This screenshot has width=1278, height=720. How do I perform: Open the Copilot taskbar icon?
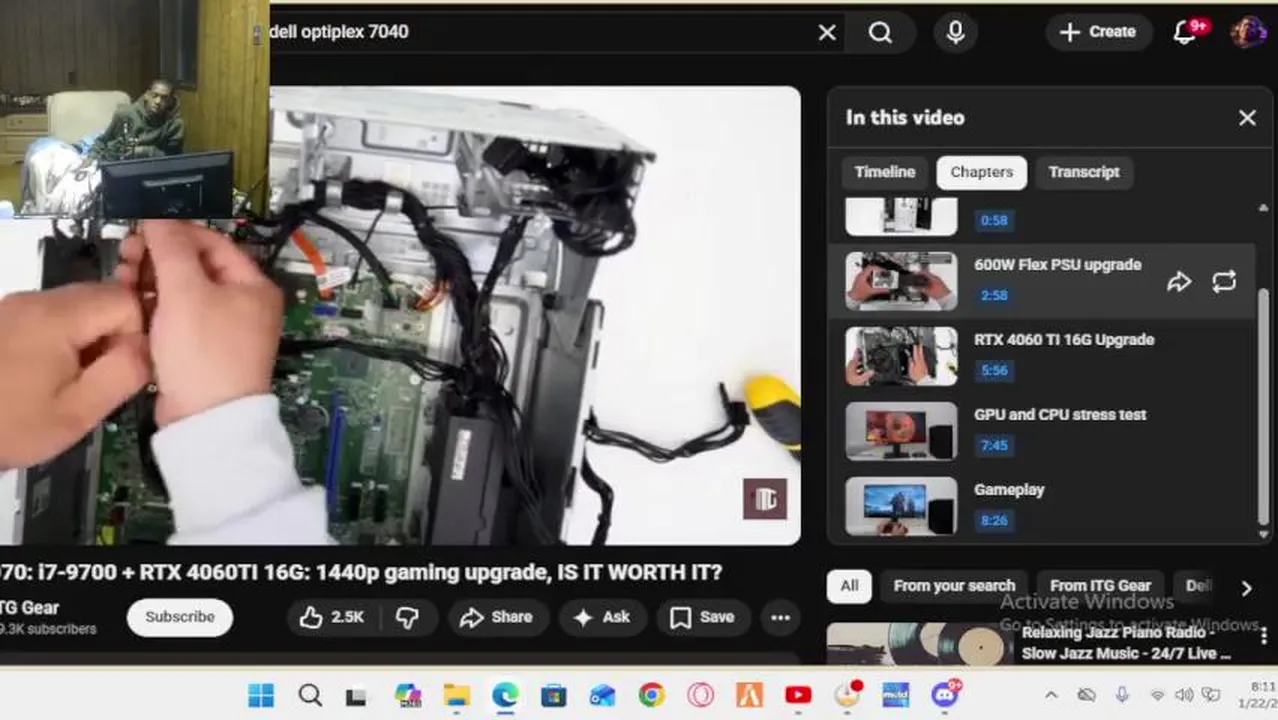(x=407, y=695)
